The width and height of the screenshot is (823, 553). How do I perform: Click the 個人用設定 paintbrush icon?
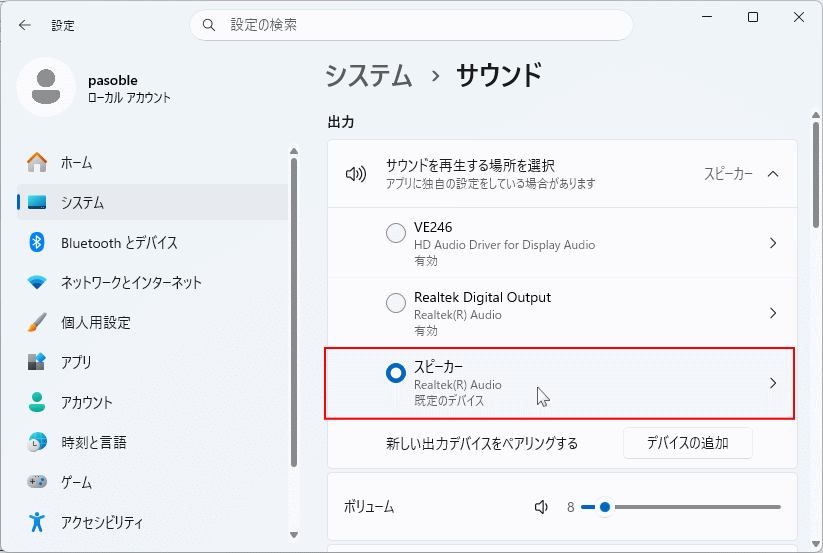37,322
